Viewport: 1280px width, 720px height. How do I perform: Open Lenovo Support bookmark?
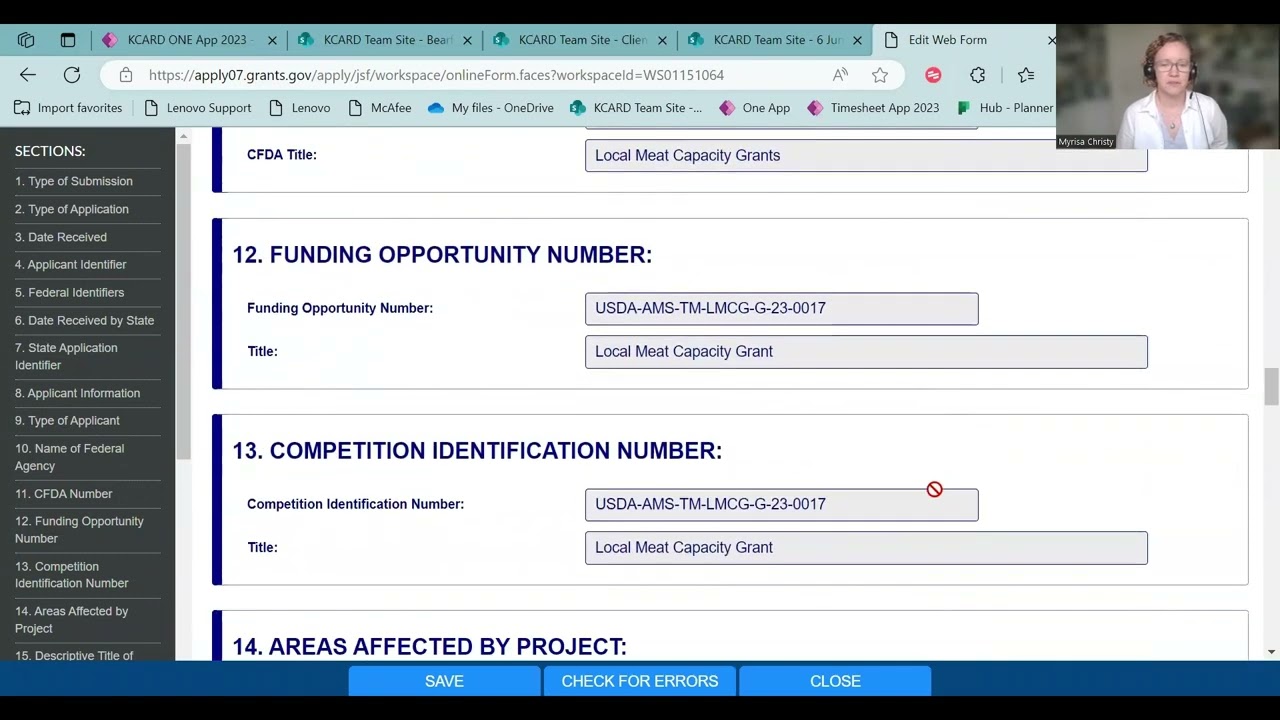point(198,108)
